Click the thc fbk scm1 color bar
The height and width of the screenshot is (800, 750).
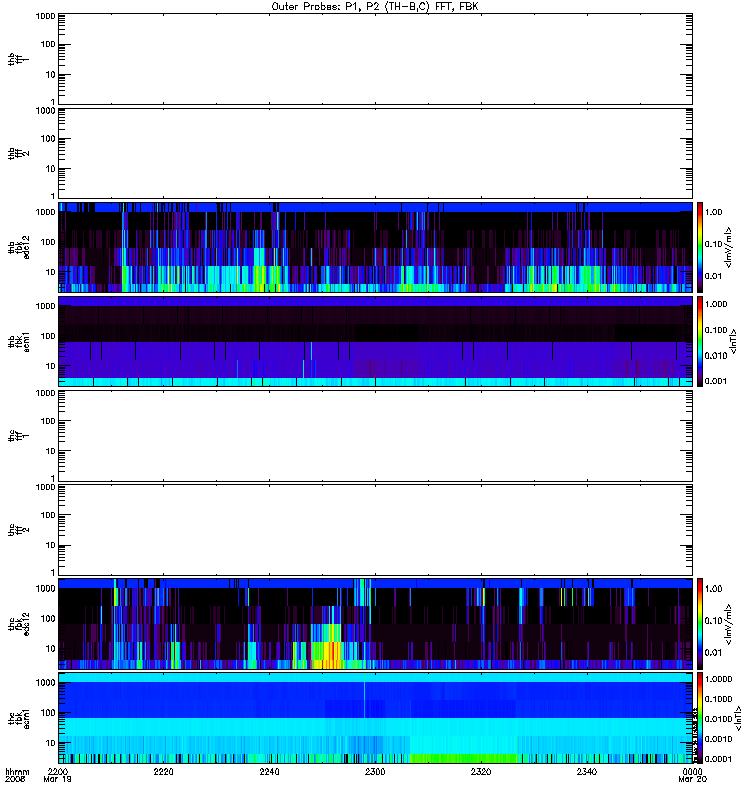click(700, 718)
